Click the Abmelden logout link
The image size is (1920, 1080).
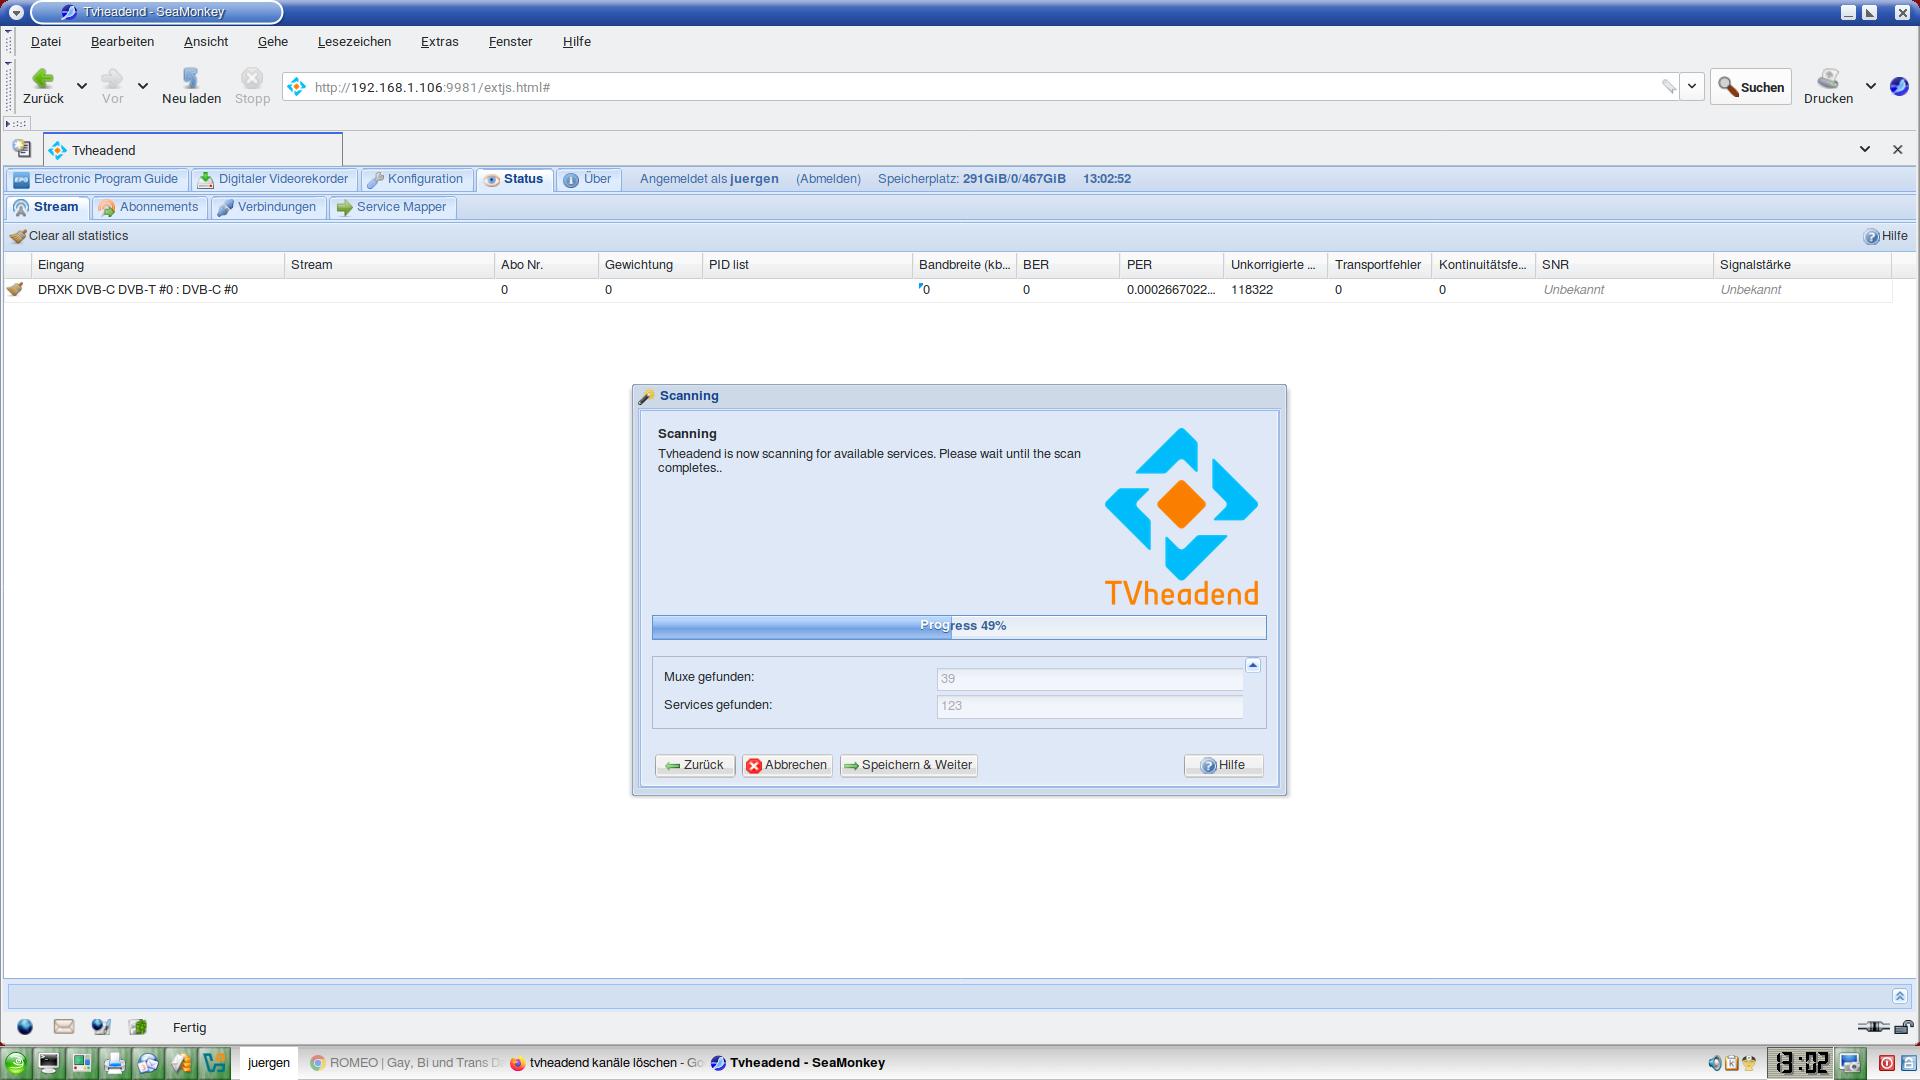828,179
